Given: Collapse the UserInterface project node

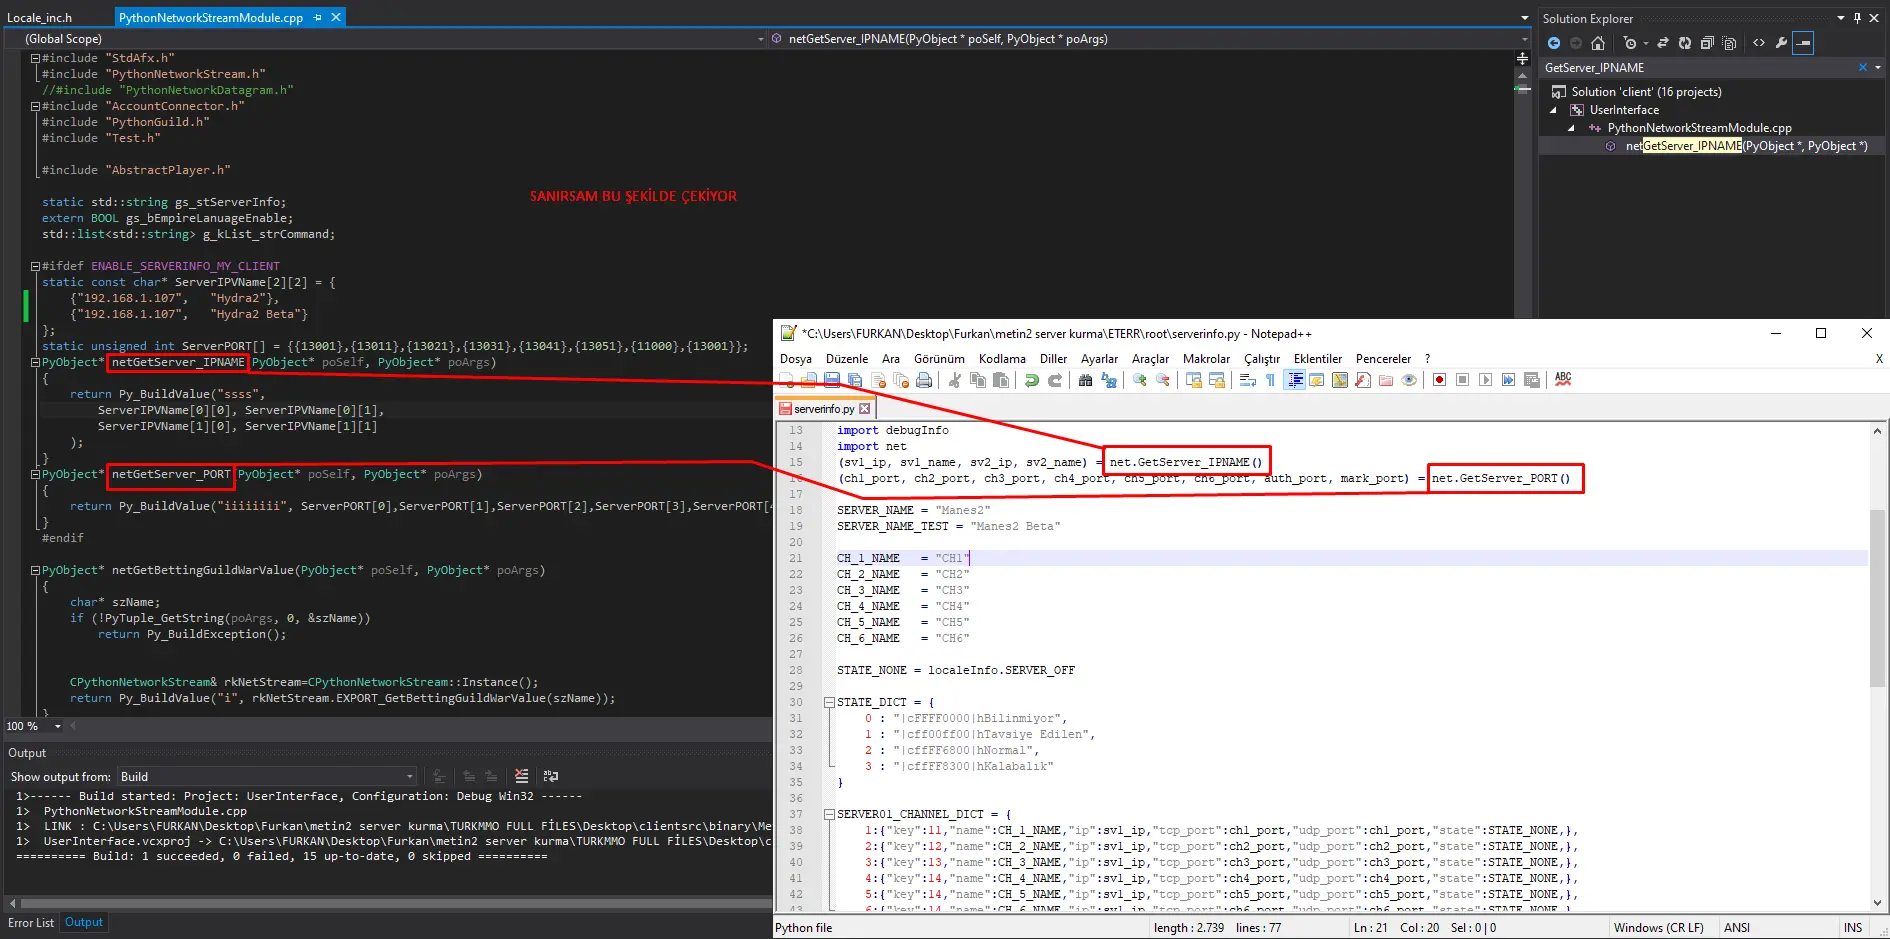Looking at the screenshot, I should click(x=1553, y=110).
